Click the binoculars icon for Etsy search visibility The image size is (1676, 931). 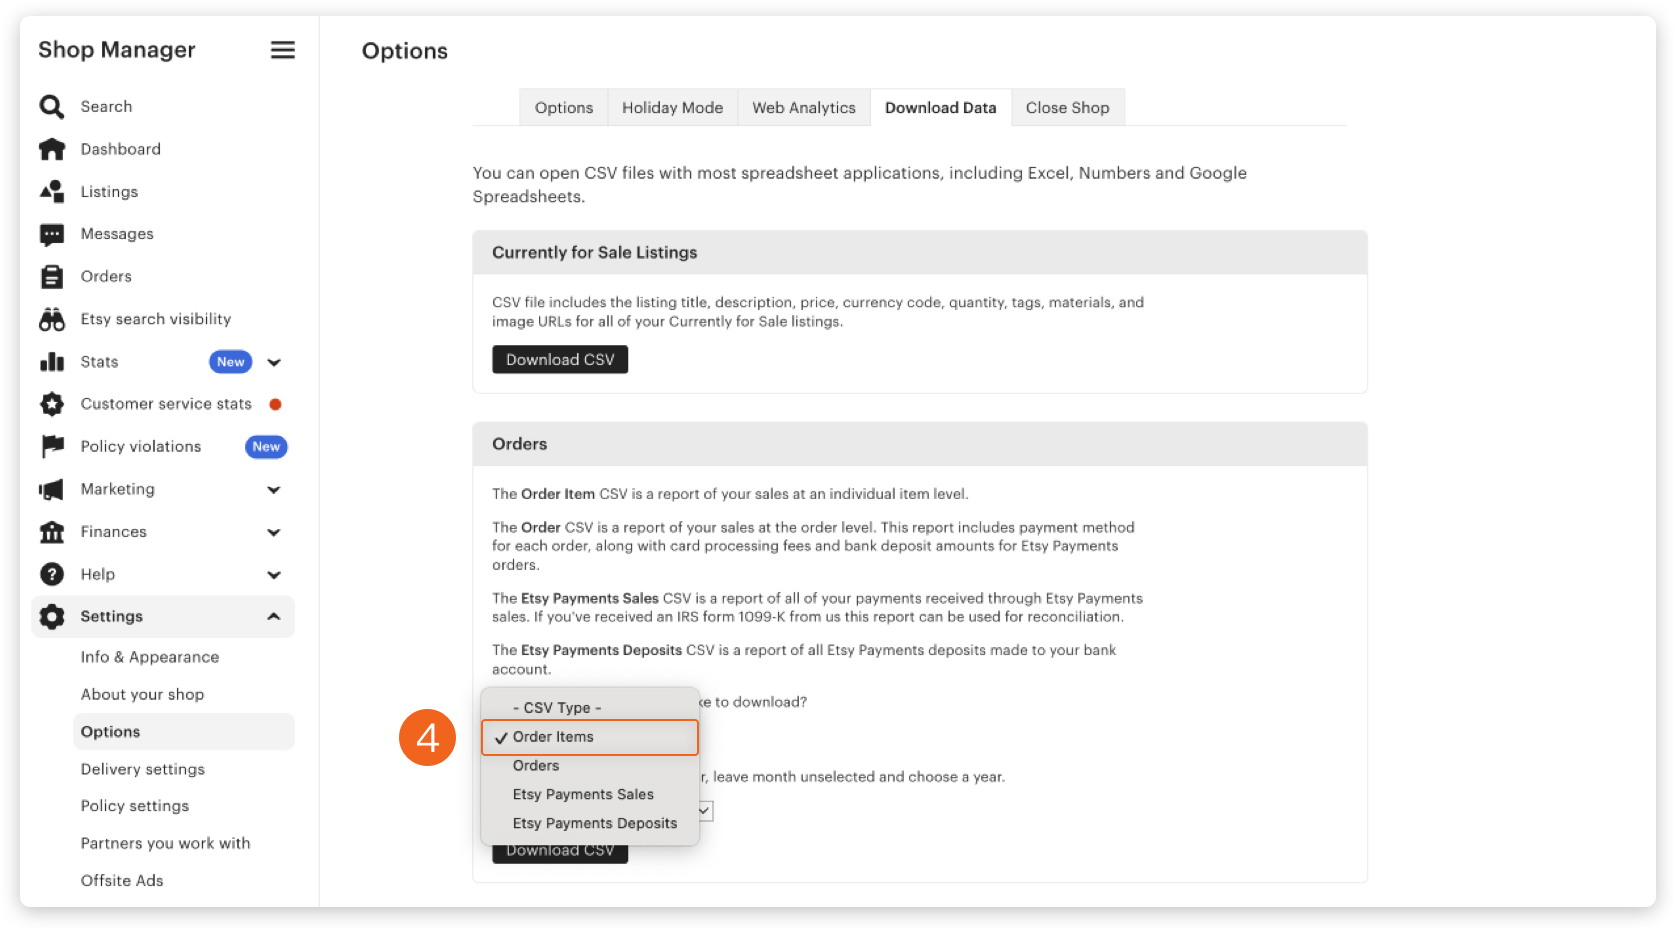coord(52,319)
